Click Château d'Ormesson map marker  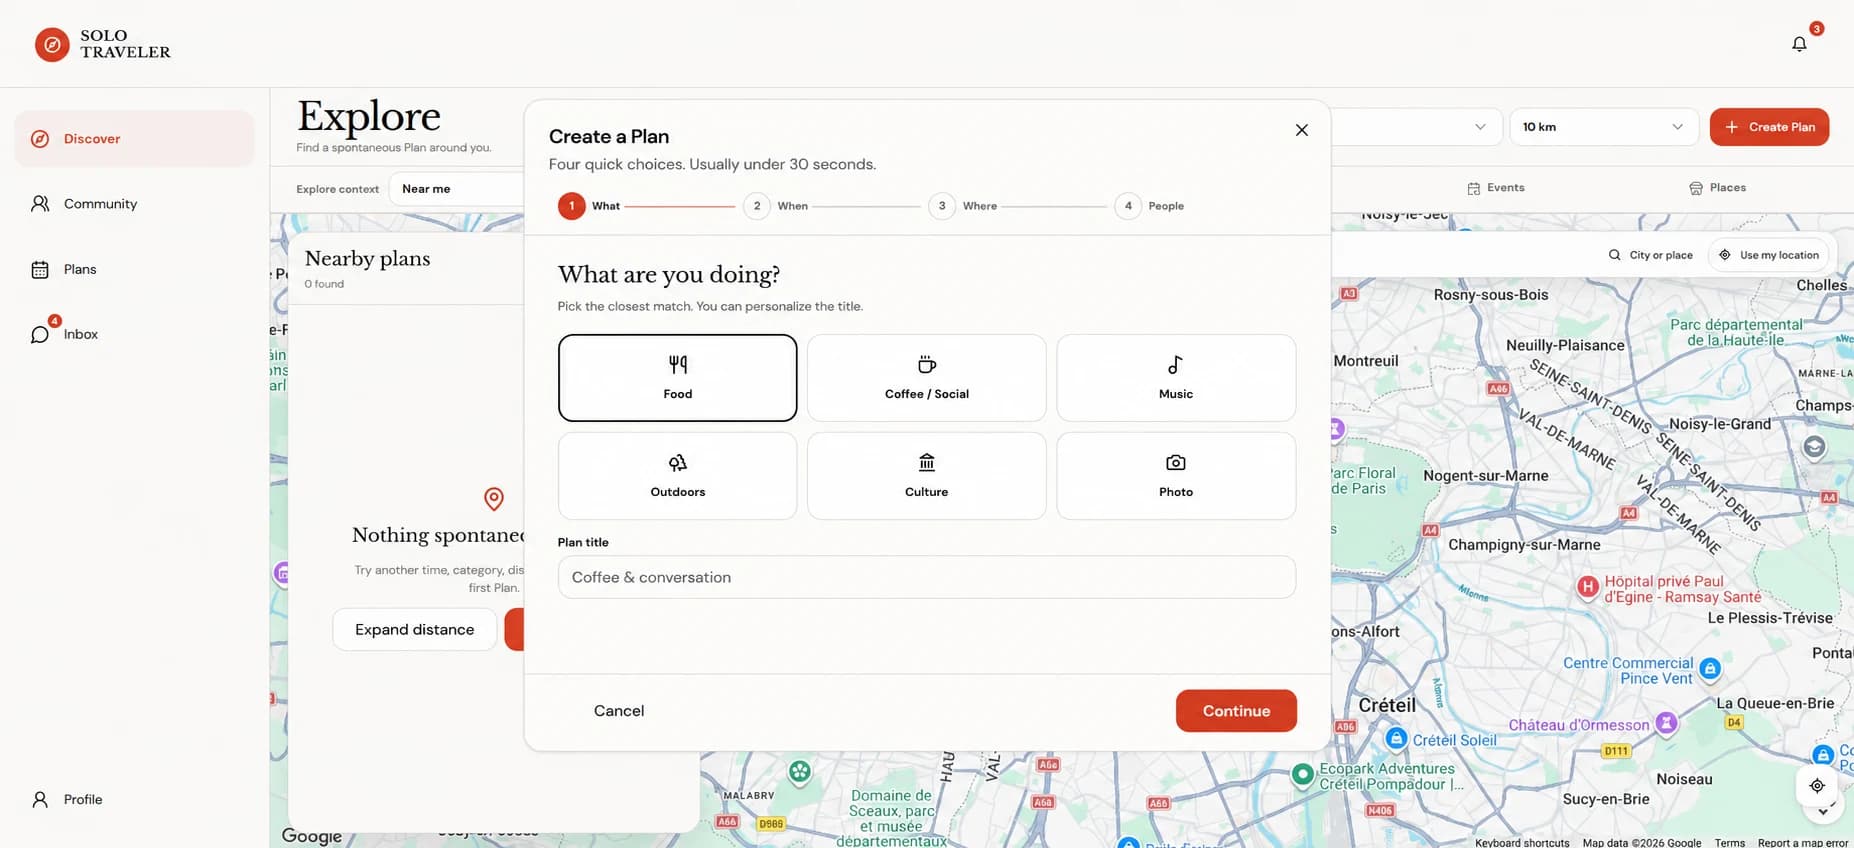[x=1666, y=722]
